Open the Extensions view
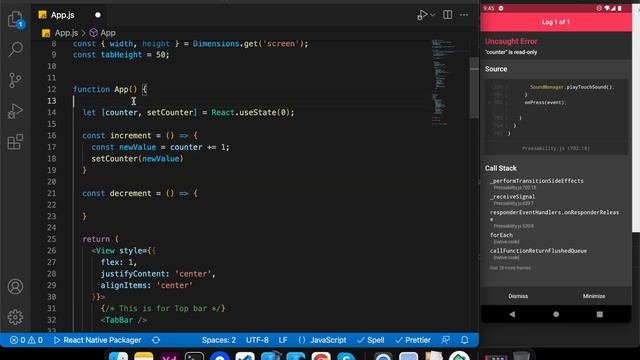 point(15,142)
